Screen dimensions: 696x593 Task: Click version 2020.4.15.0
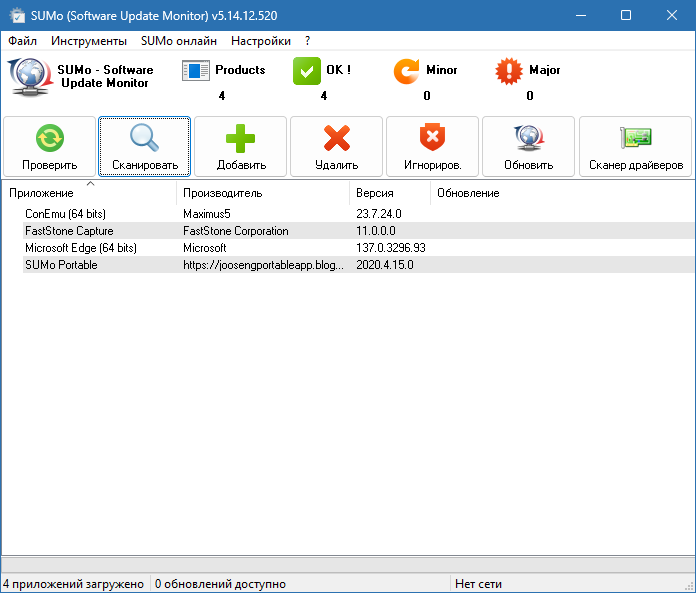384,265
